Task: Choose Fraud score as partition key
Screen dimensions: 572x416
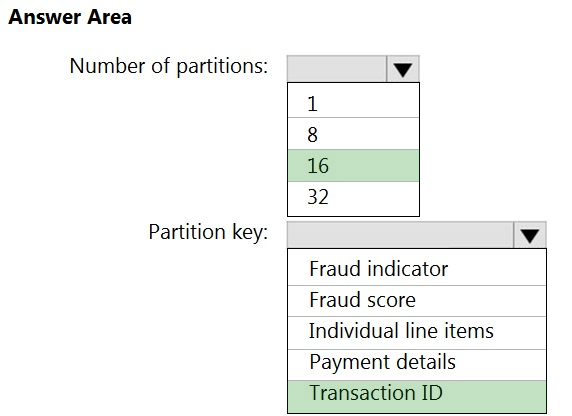Action: [417, 301]
